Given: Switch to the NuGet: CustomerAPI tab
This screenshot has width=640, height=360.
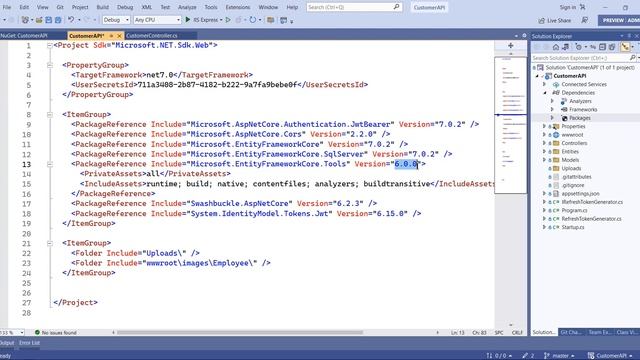Looking at the screenshot, I should (24, 36).
